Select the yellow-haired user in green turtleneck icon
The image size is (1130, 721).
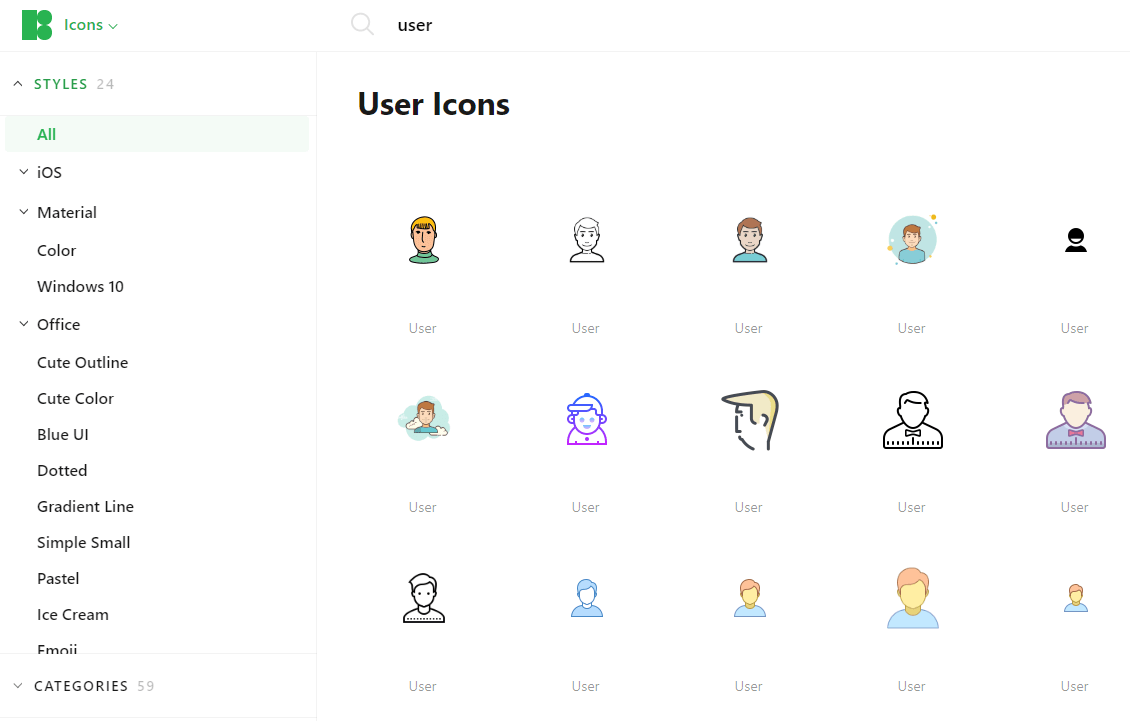[x=424, y=239]
